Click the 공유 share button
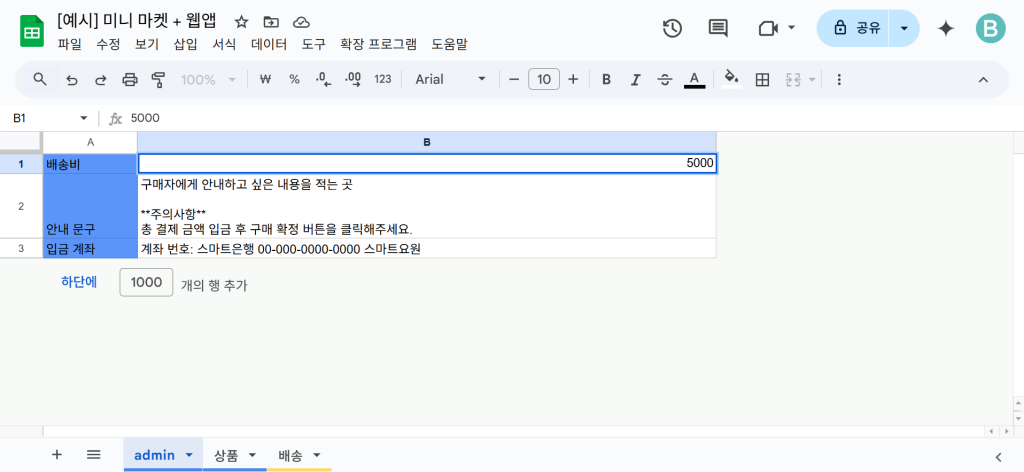The height and width of the screenshot is (472, 1024). [x=856, y=28]
